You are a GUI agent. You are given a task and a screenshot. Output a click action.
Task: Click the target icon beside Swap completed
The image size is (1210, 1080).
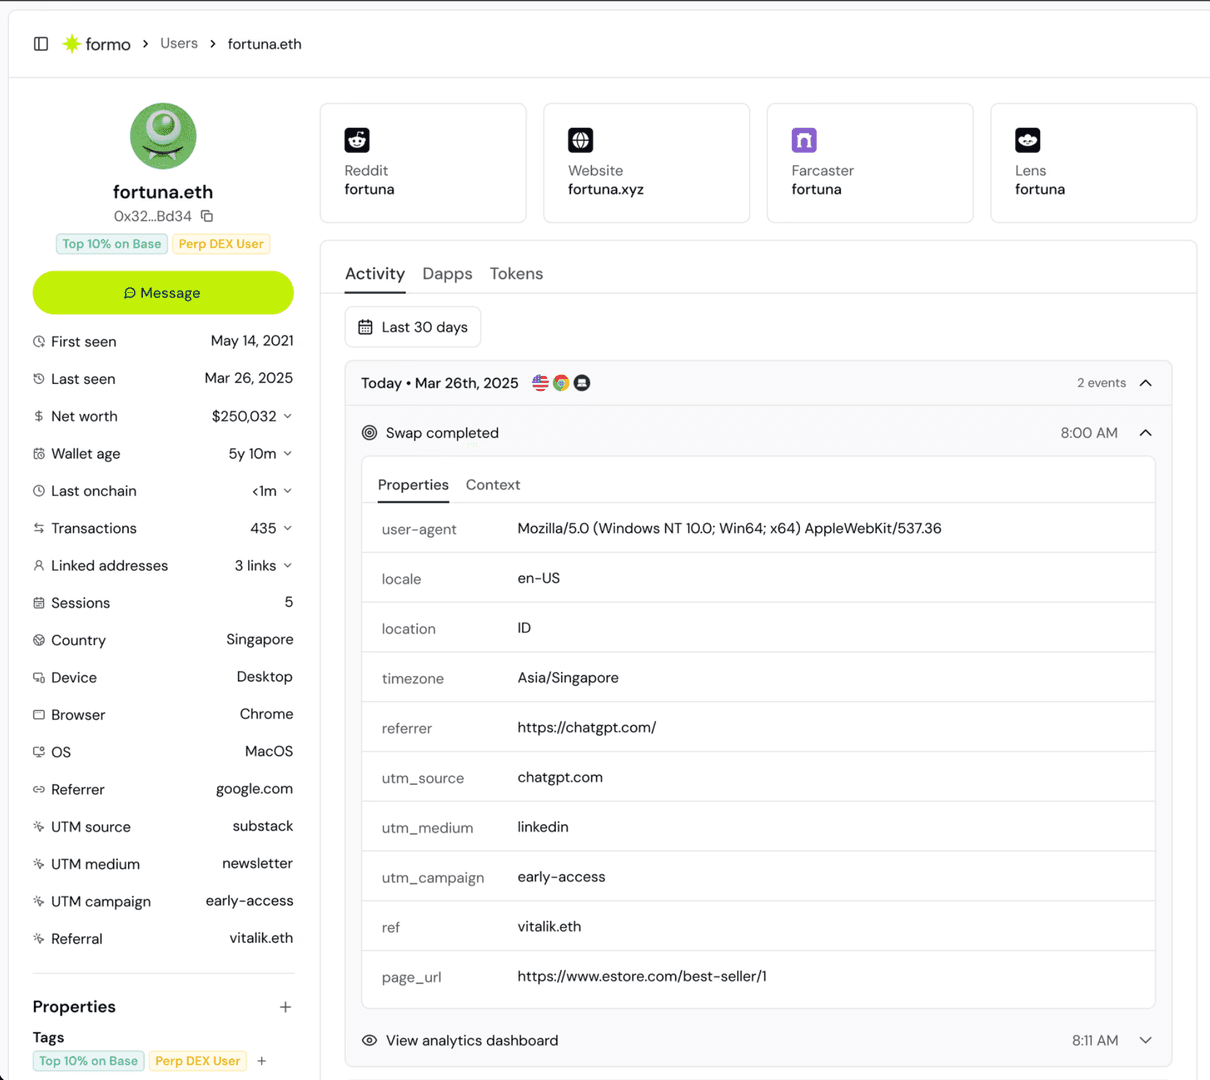click(368, 432)
